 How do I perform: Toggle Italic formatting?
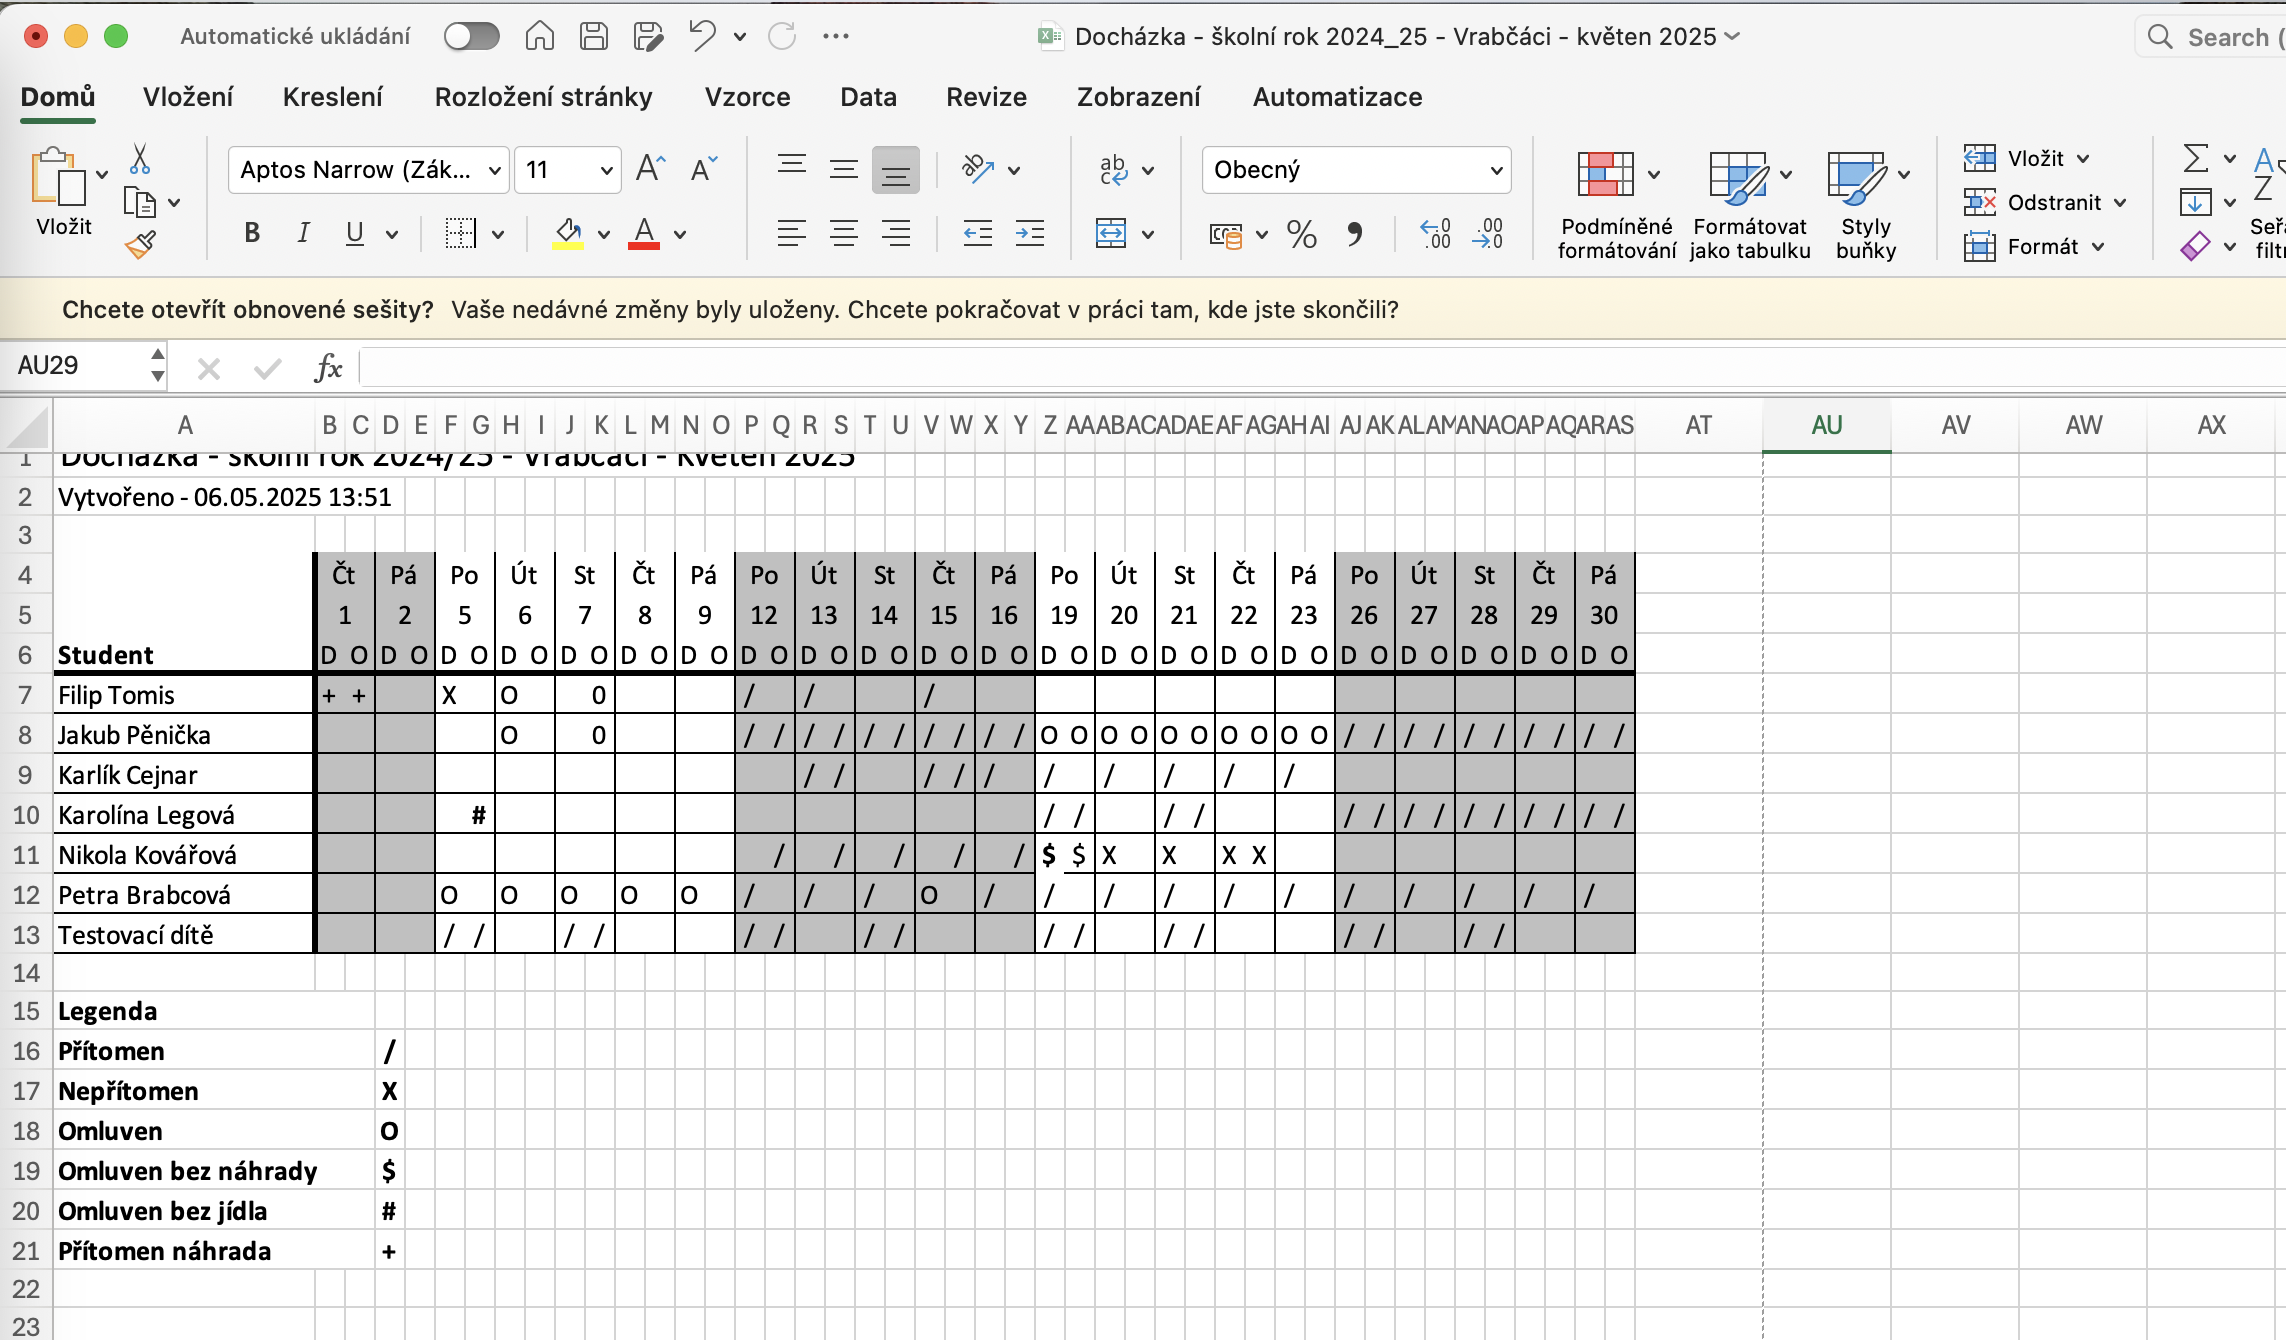(303, 234)
